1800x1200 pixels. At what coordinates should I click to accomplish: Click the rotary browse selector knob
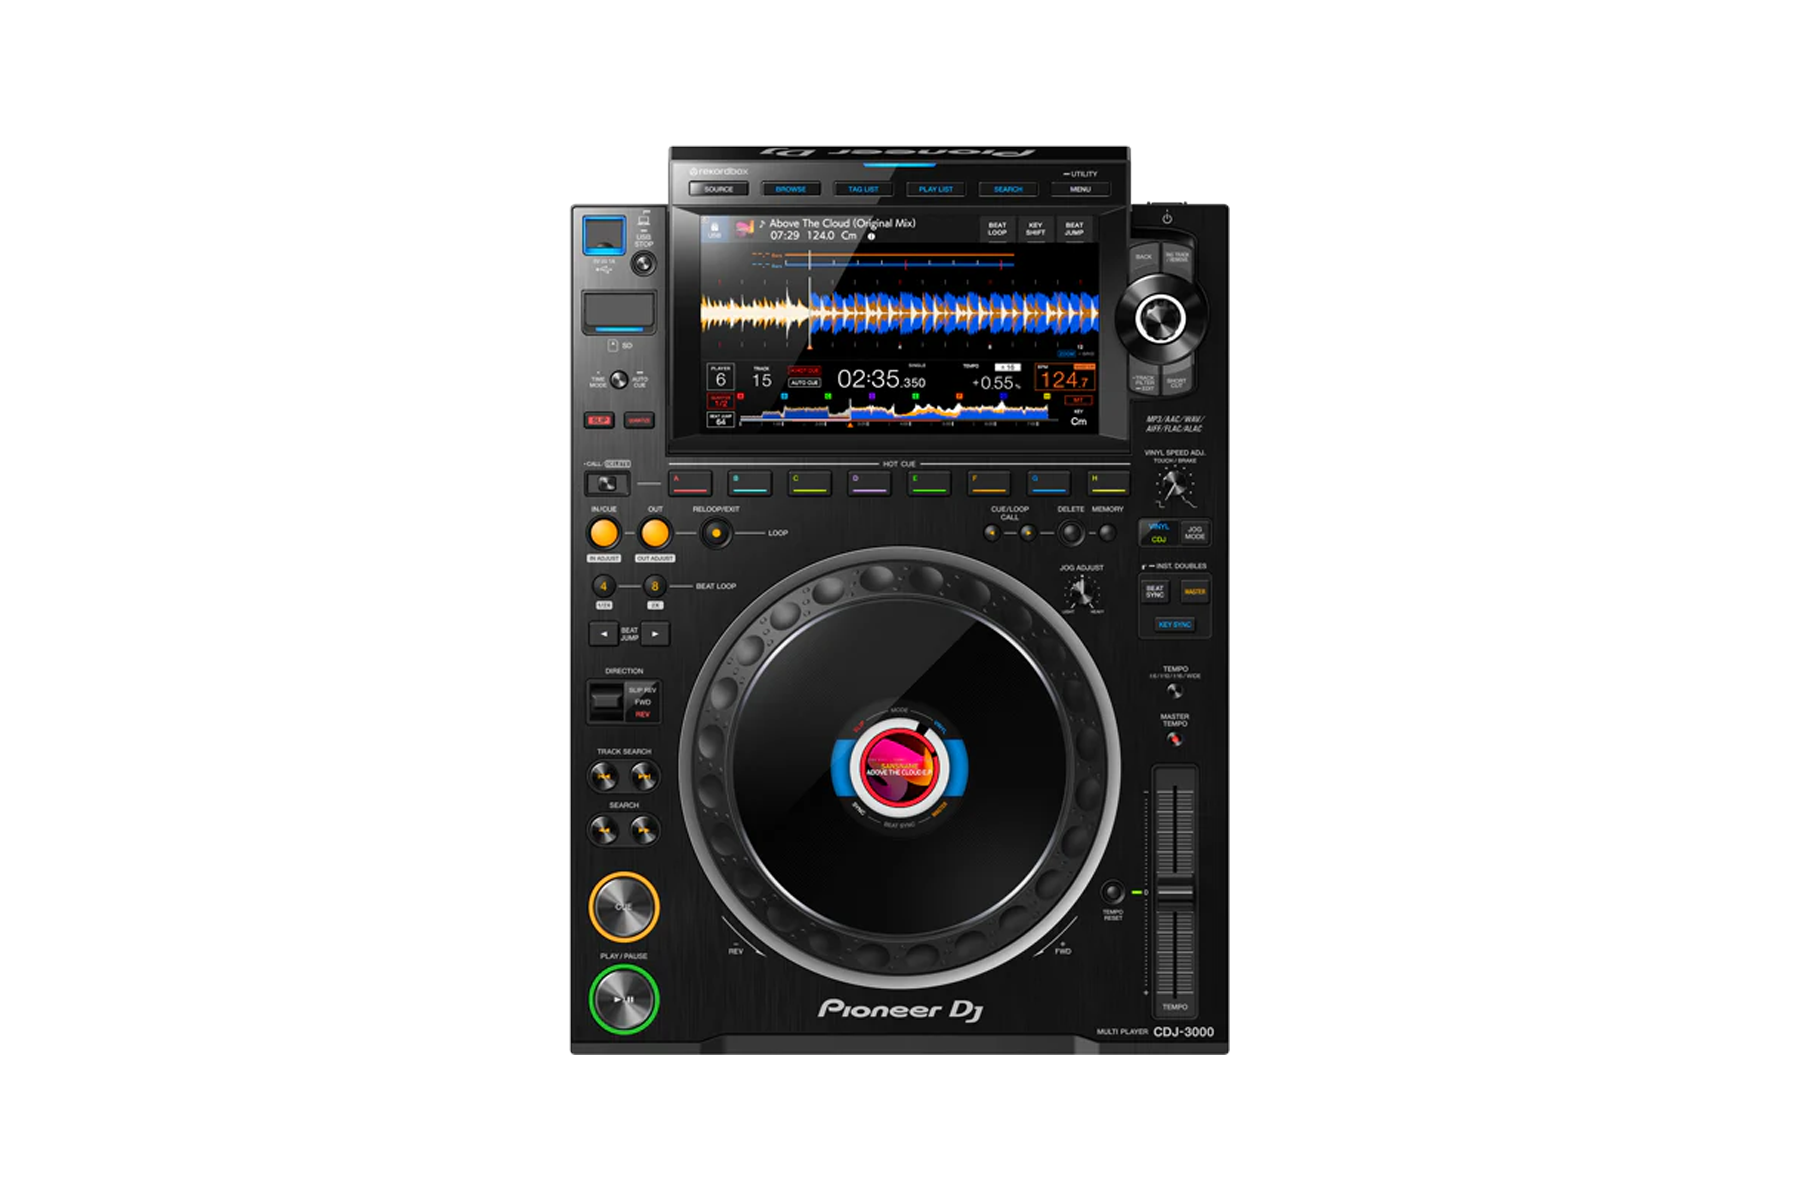pyautogui.click(x=1160, y=319)
